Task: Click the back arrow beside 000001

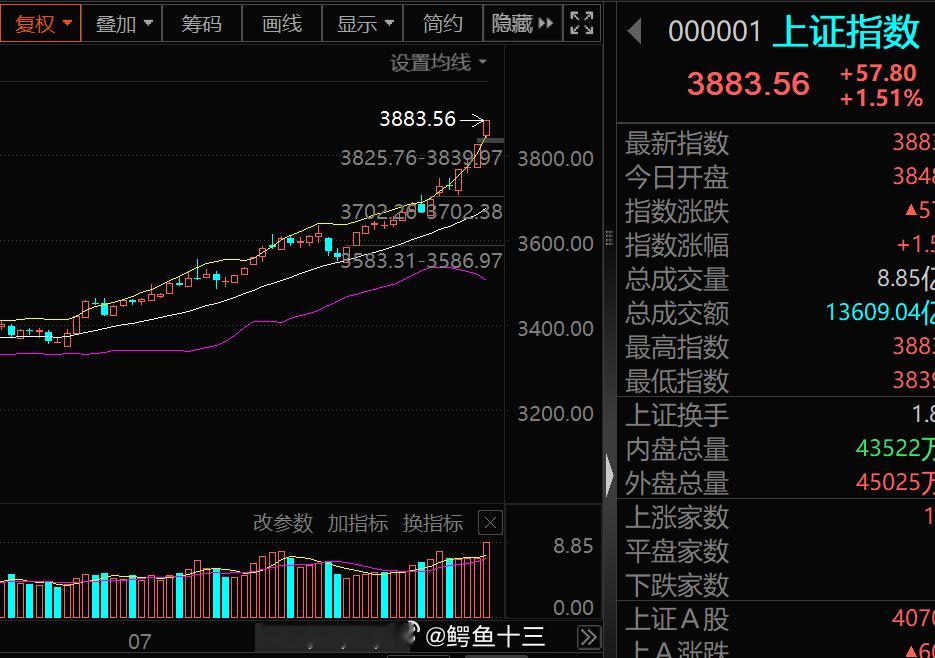Action: (635, 31)
